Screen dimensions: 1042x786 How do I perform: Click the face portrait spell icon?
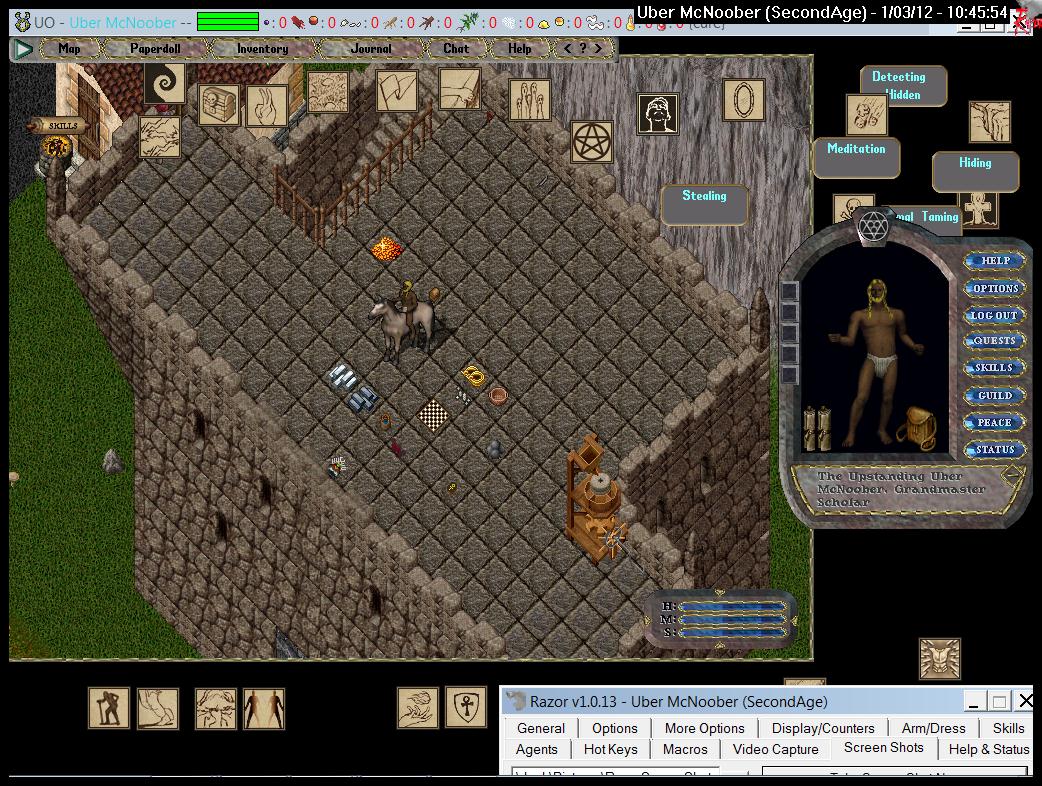[x=657, y=114]
